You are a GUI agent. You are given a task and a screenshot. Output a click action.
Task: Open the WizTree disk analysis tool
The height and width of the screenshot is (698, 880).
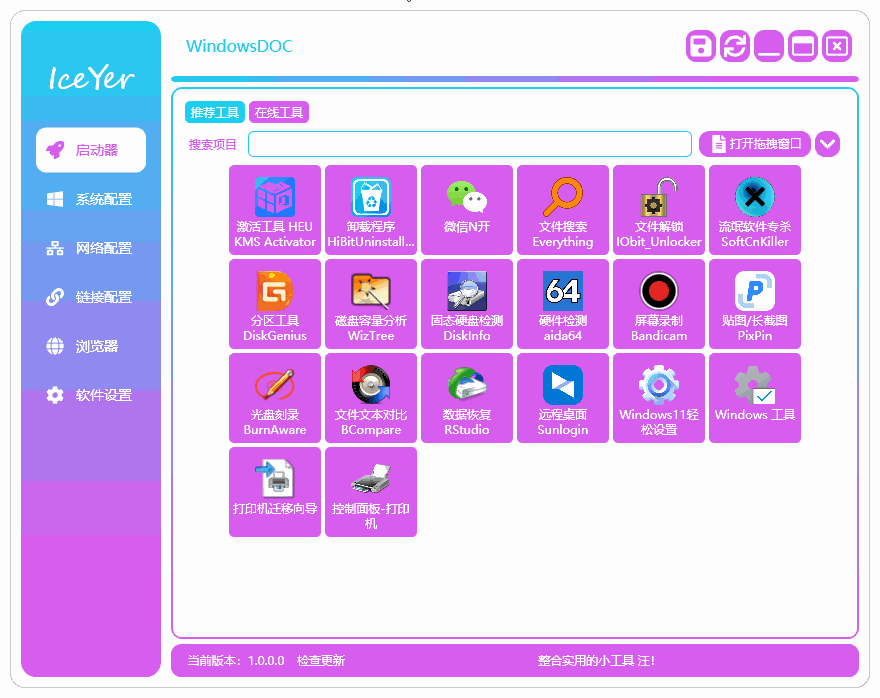[371, 304]
